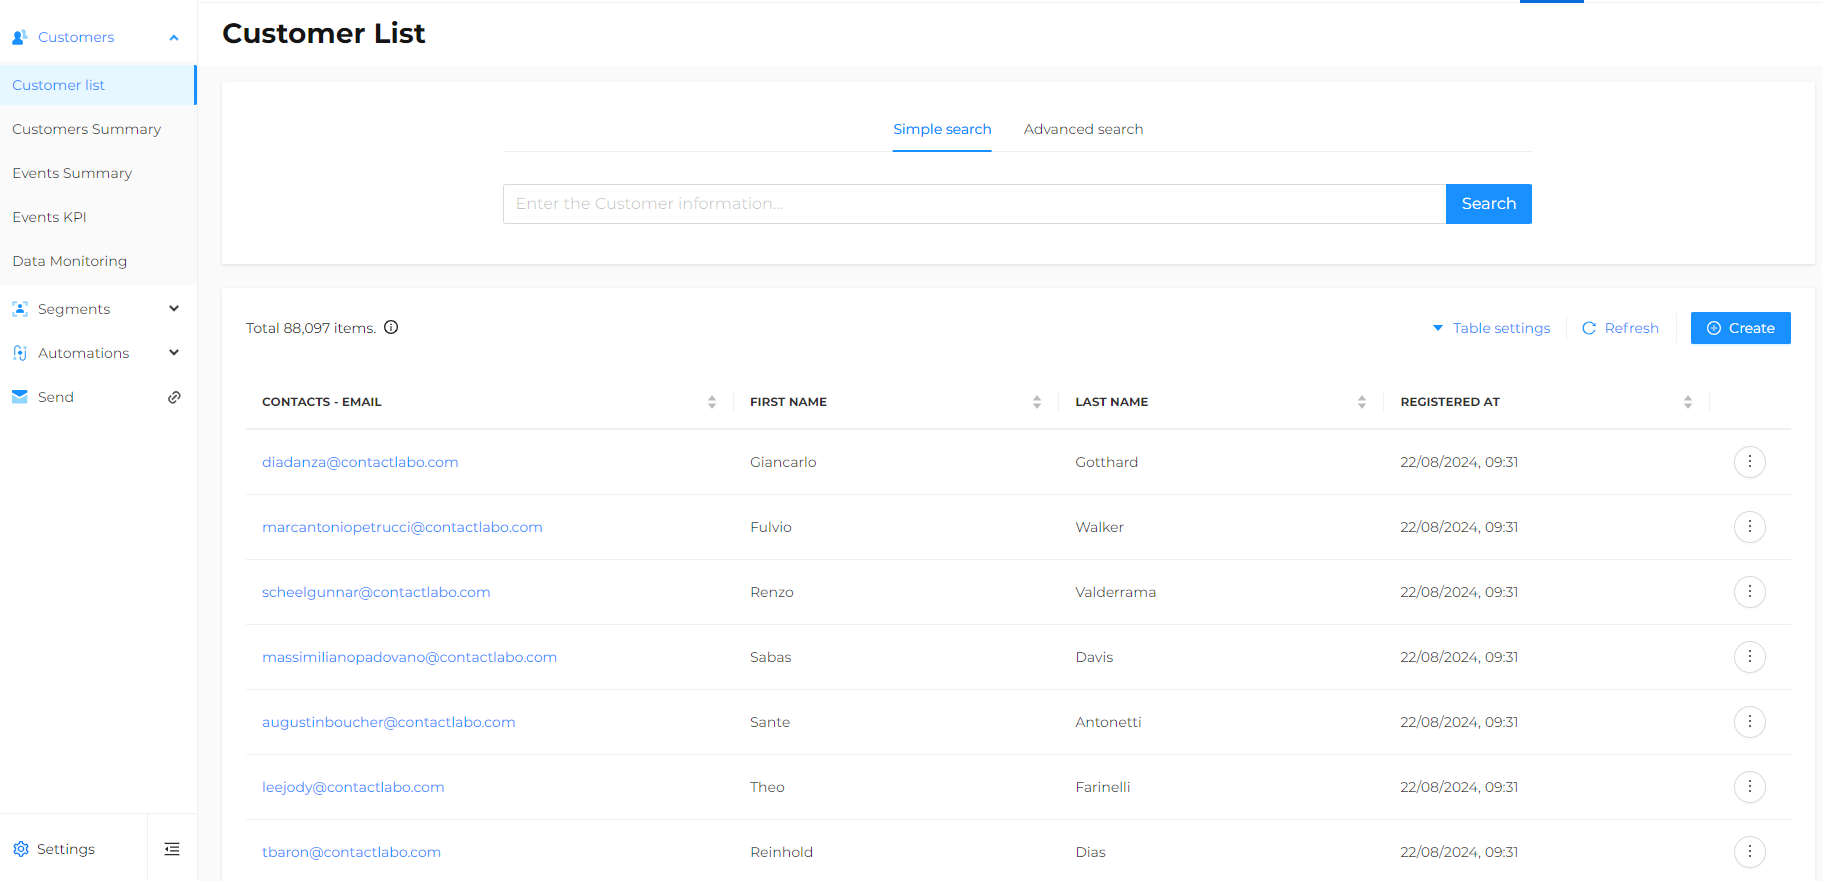Image resolution: width=1822 pixels, height=881 pixels.
Task: Sort by Registered At column arrows
Action: 1688,402
